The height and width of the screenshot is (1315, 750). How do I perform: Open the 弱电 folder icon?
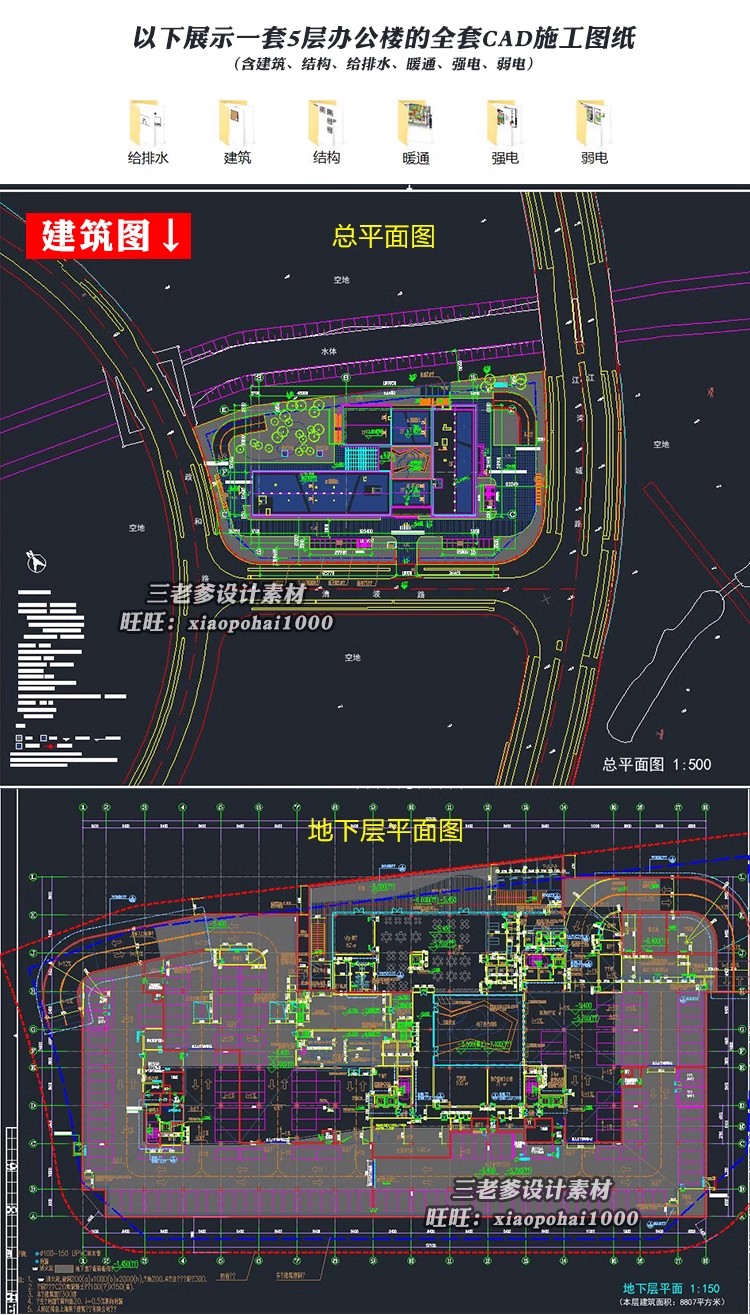click(x=594, y=122)
